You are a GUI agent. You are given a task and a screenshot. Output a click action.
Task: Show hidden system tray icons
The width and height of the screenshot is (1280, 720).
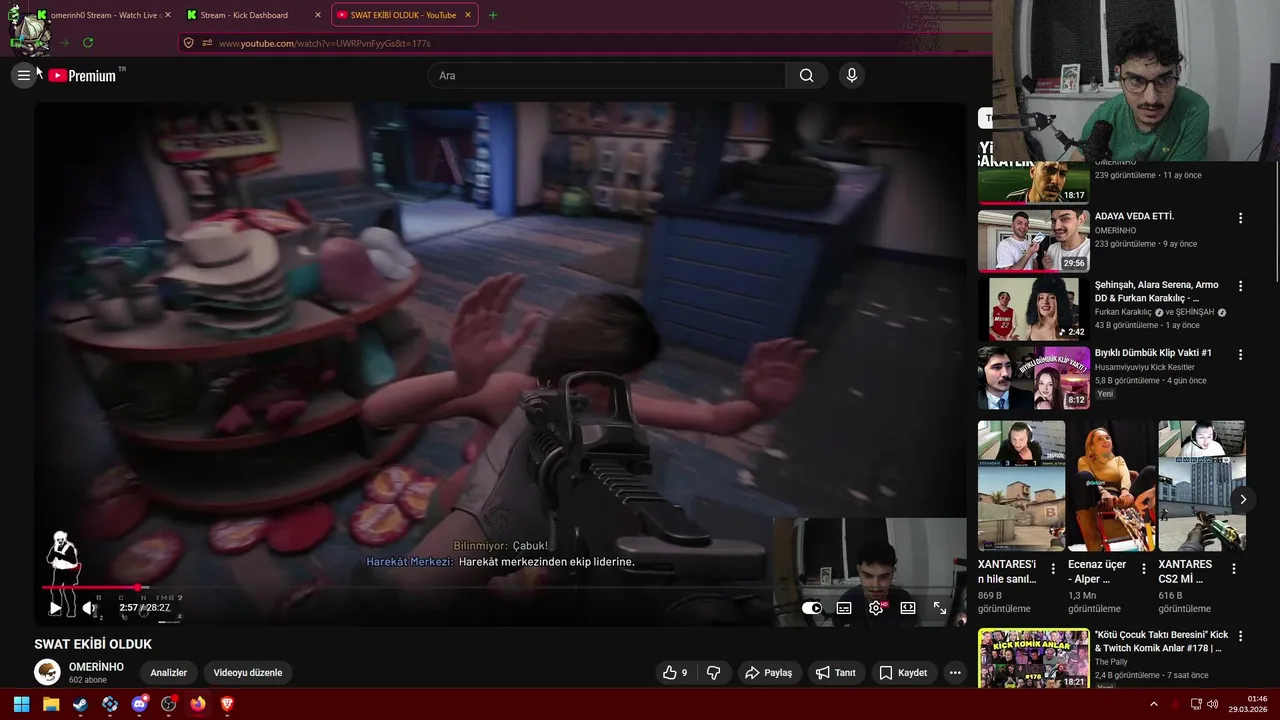1153,704
